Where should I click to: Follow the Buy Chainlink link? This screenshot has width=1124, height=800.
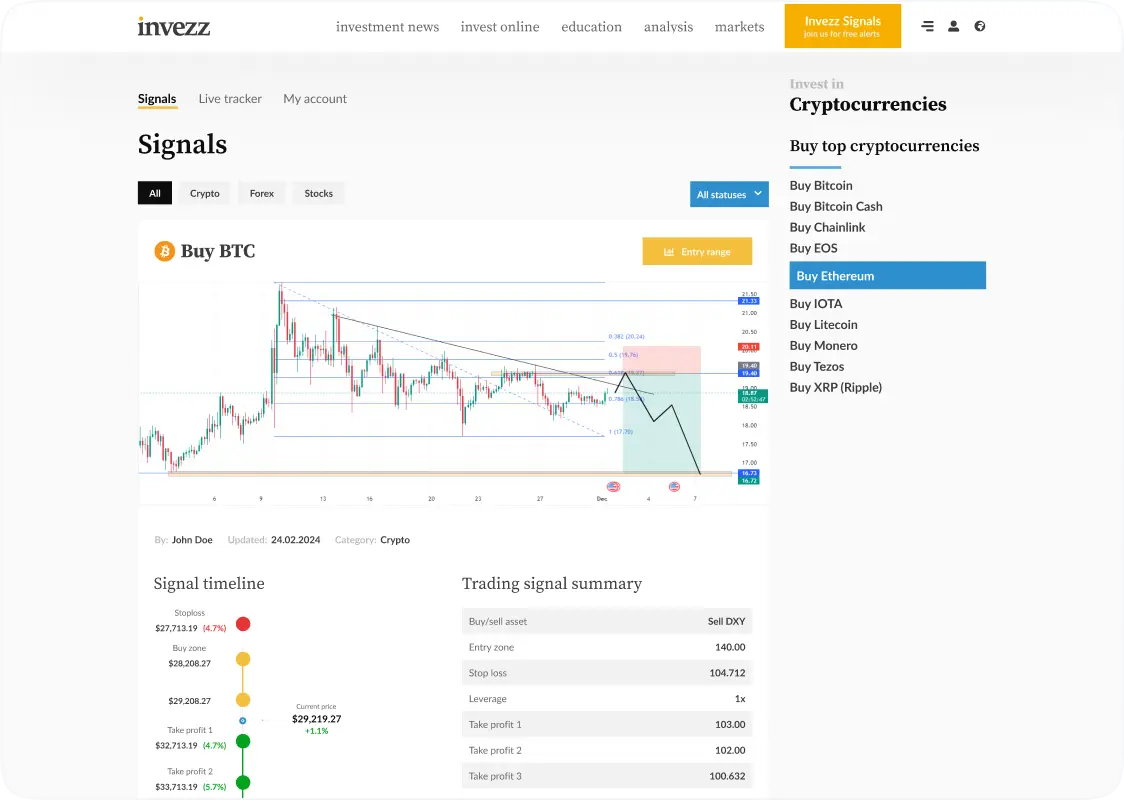827,227
